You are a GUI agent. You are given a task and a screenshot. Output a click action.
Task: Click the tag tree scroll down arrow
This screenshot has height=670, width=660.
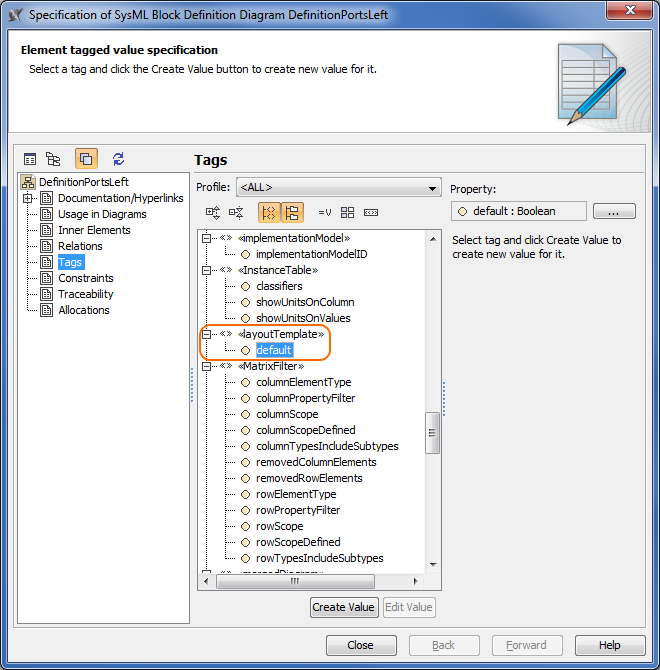coord(433,565)
